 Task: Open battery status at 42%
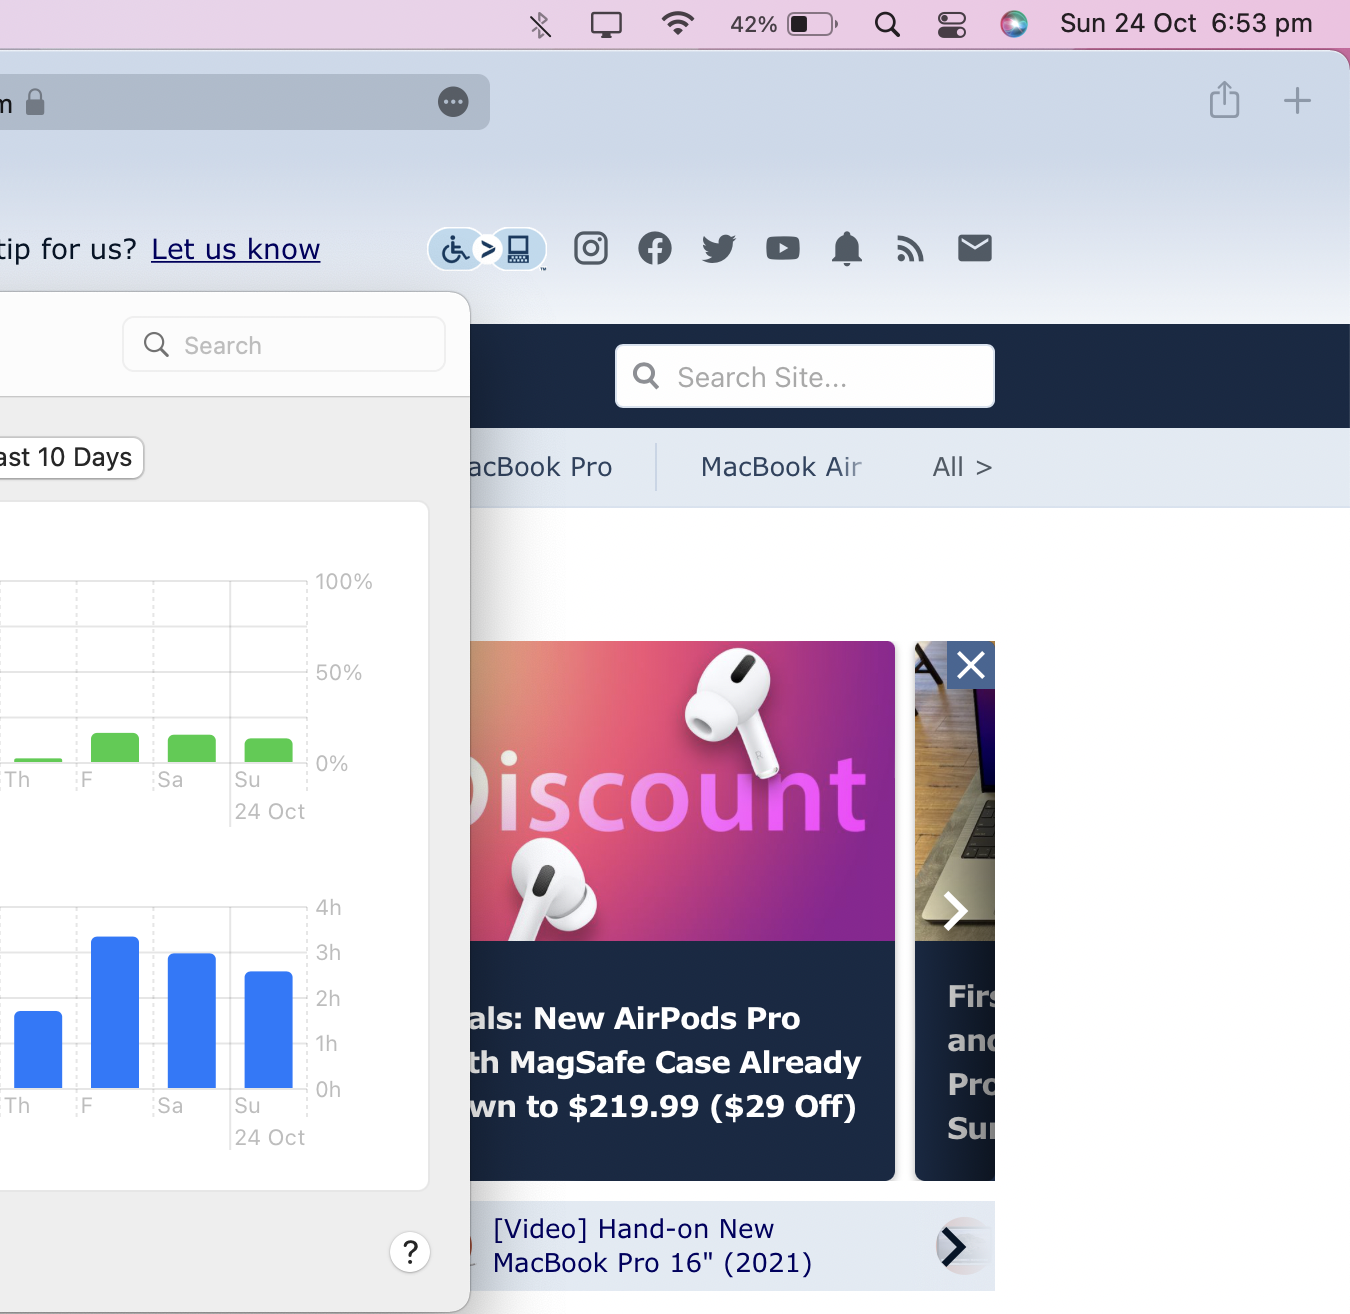[784, 24]
